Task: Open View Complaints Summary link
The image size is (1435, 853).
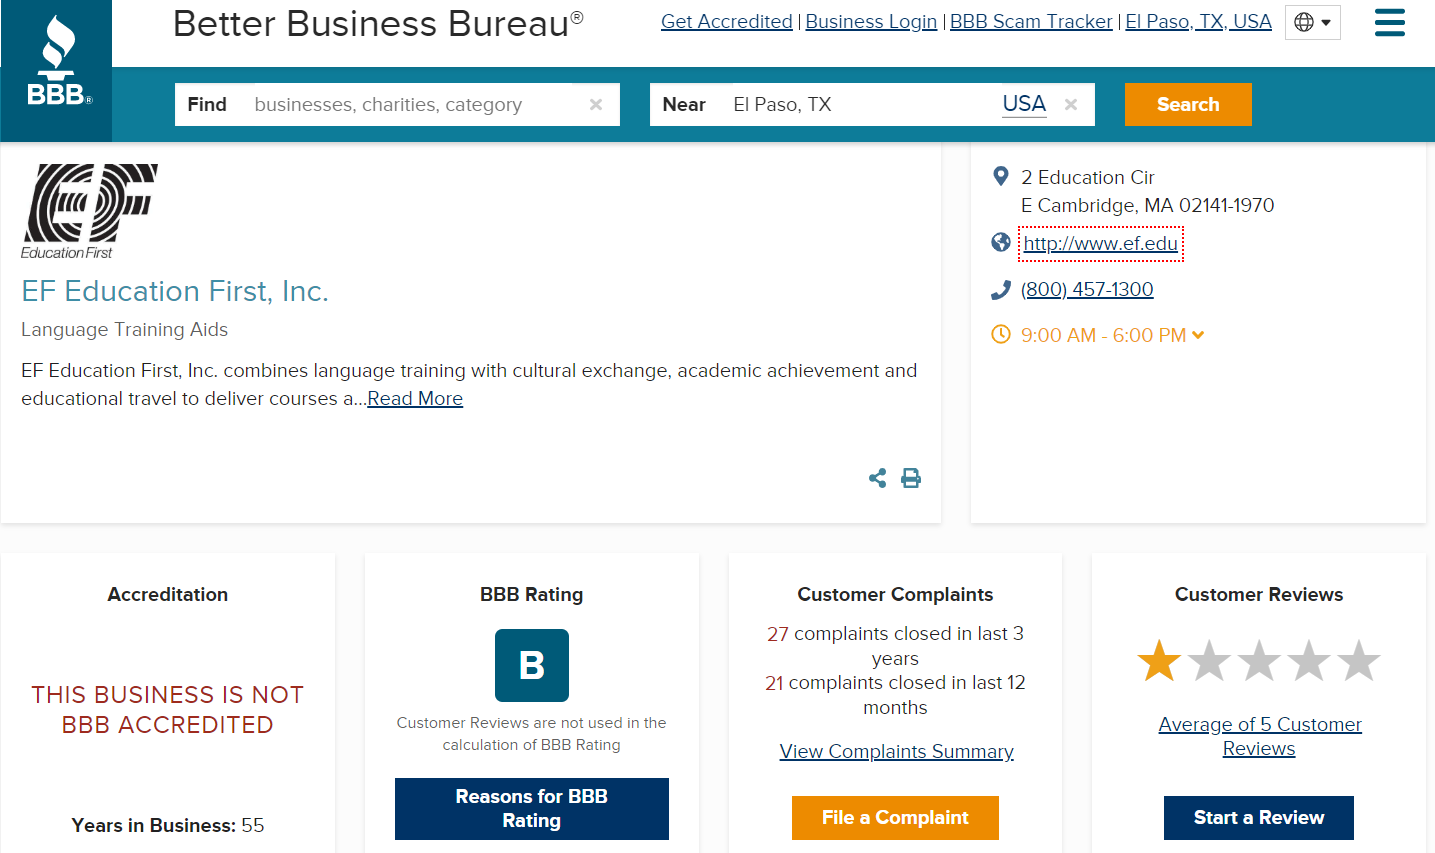Action: pos(896,752)
